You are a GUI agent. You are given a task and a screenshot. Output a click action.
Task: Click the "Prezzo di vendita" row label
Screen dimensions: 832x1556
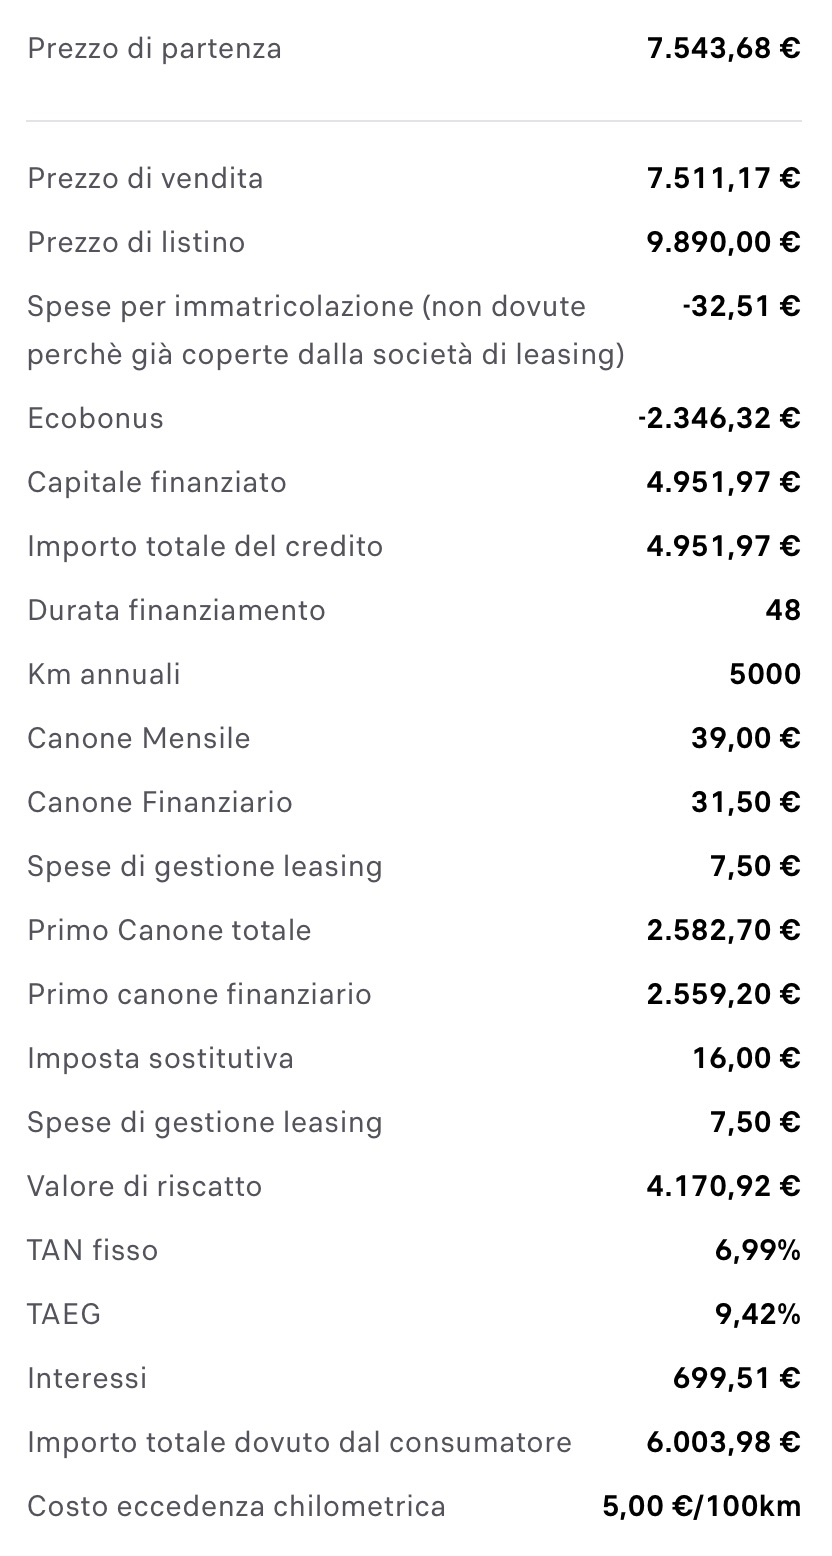pyautogui.click(x=146, y=178)
